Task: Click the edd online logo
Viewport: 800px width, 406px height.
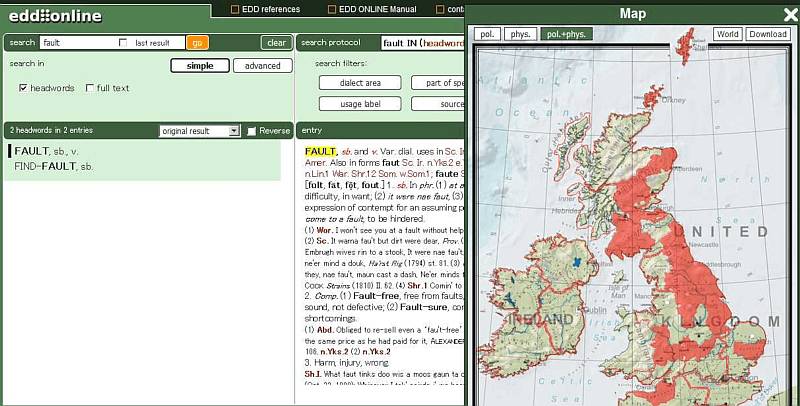Action: 55,16
